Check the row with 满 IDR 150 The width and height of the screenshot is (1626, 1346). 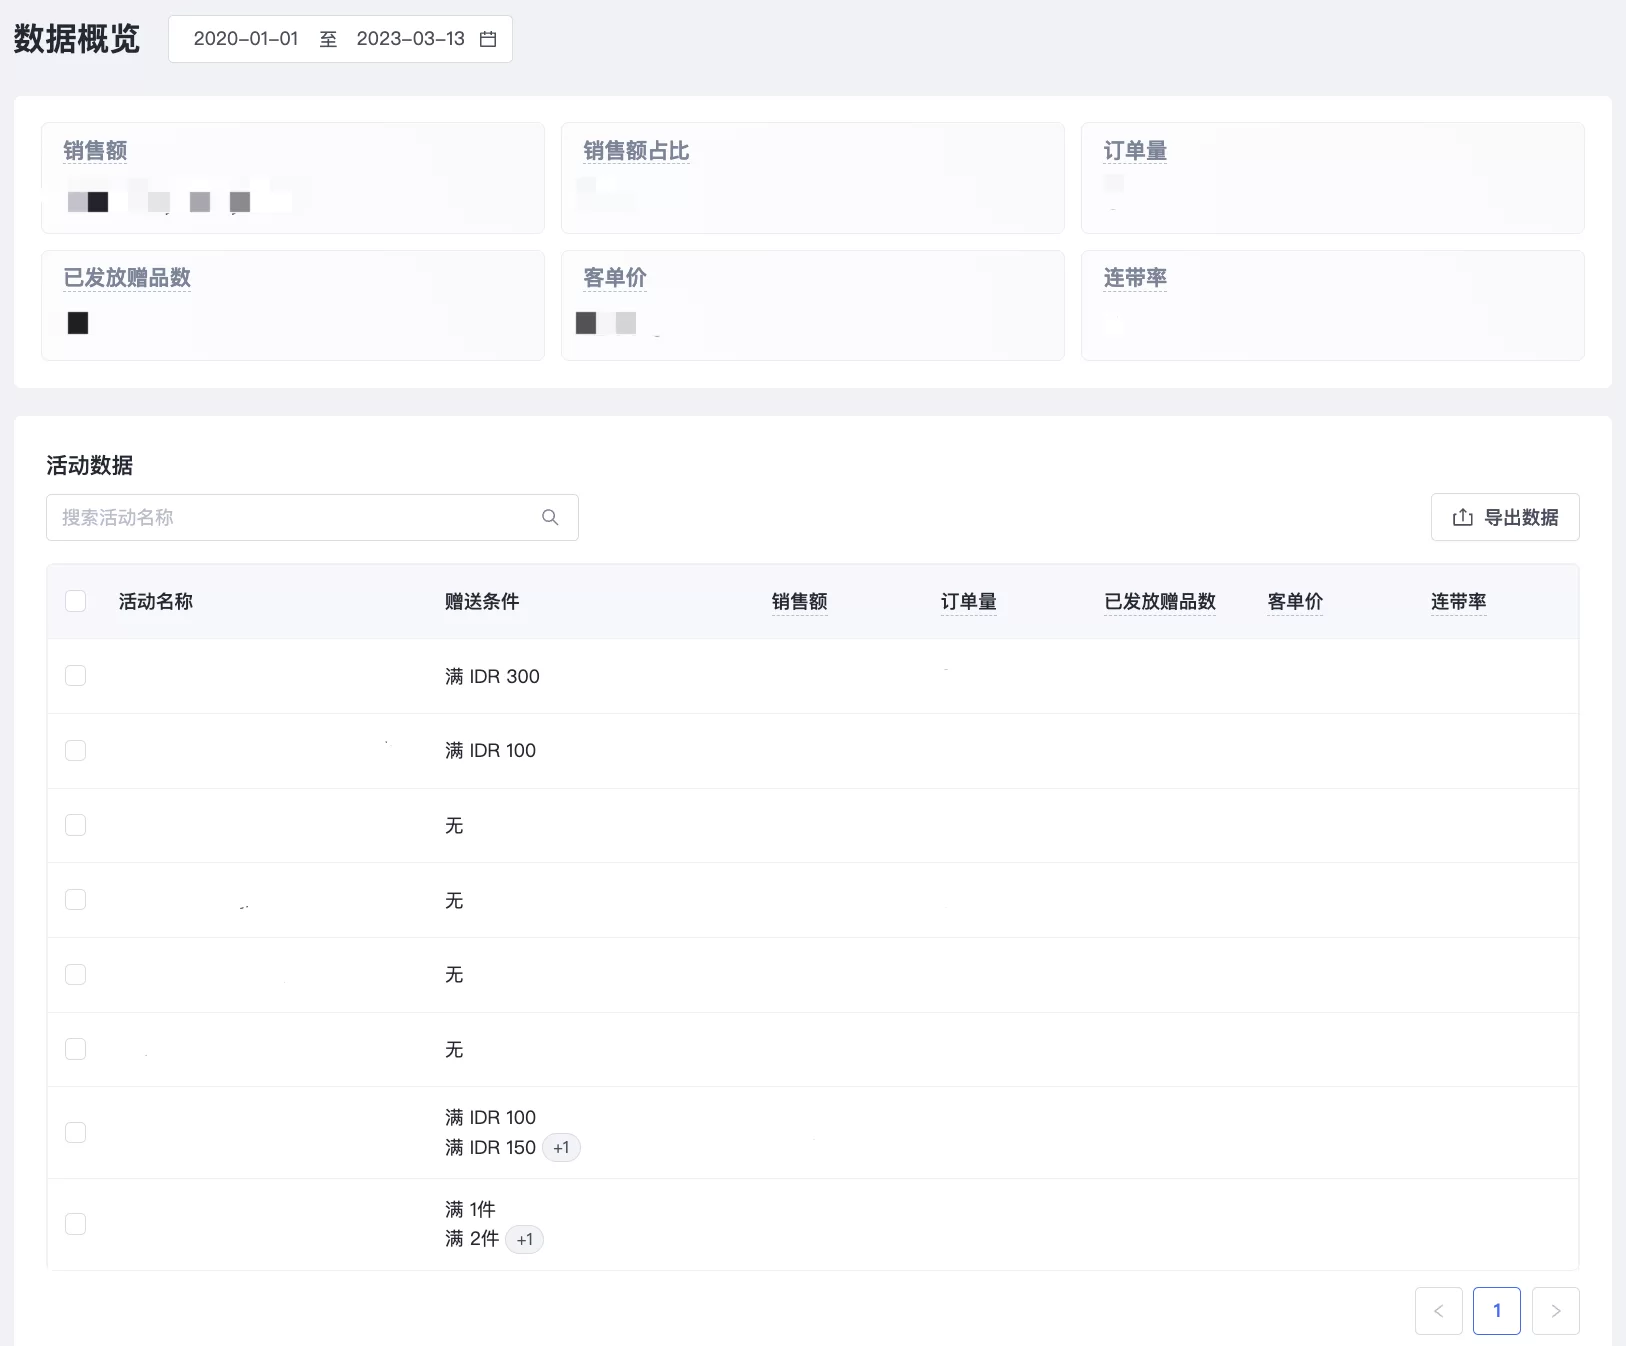(75, 1132)
